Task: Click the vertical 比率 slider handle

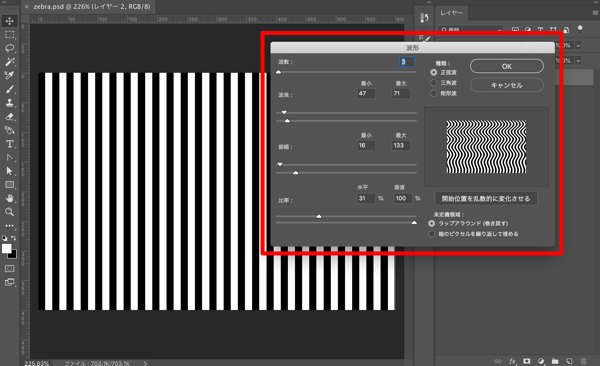Action: point(414,222)
